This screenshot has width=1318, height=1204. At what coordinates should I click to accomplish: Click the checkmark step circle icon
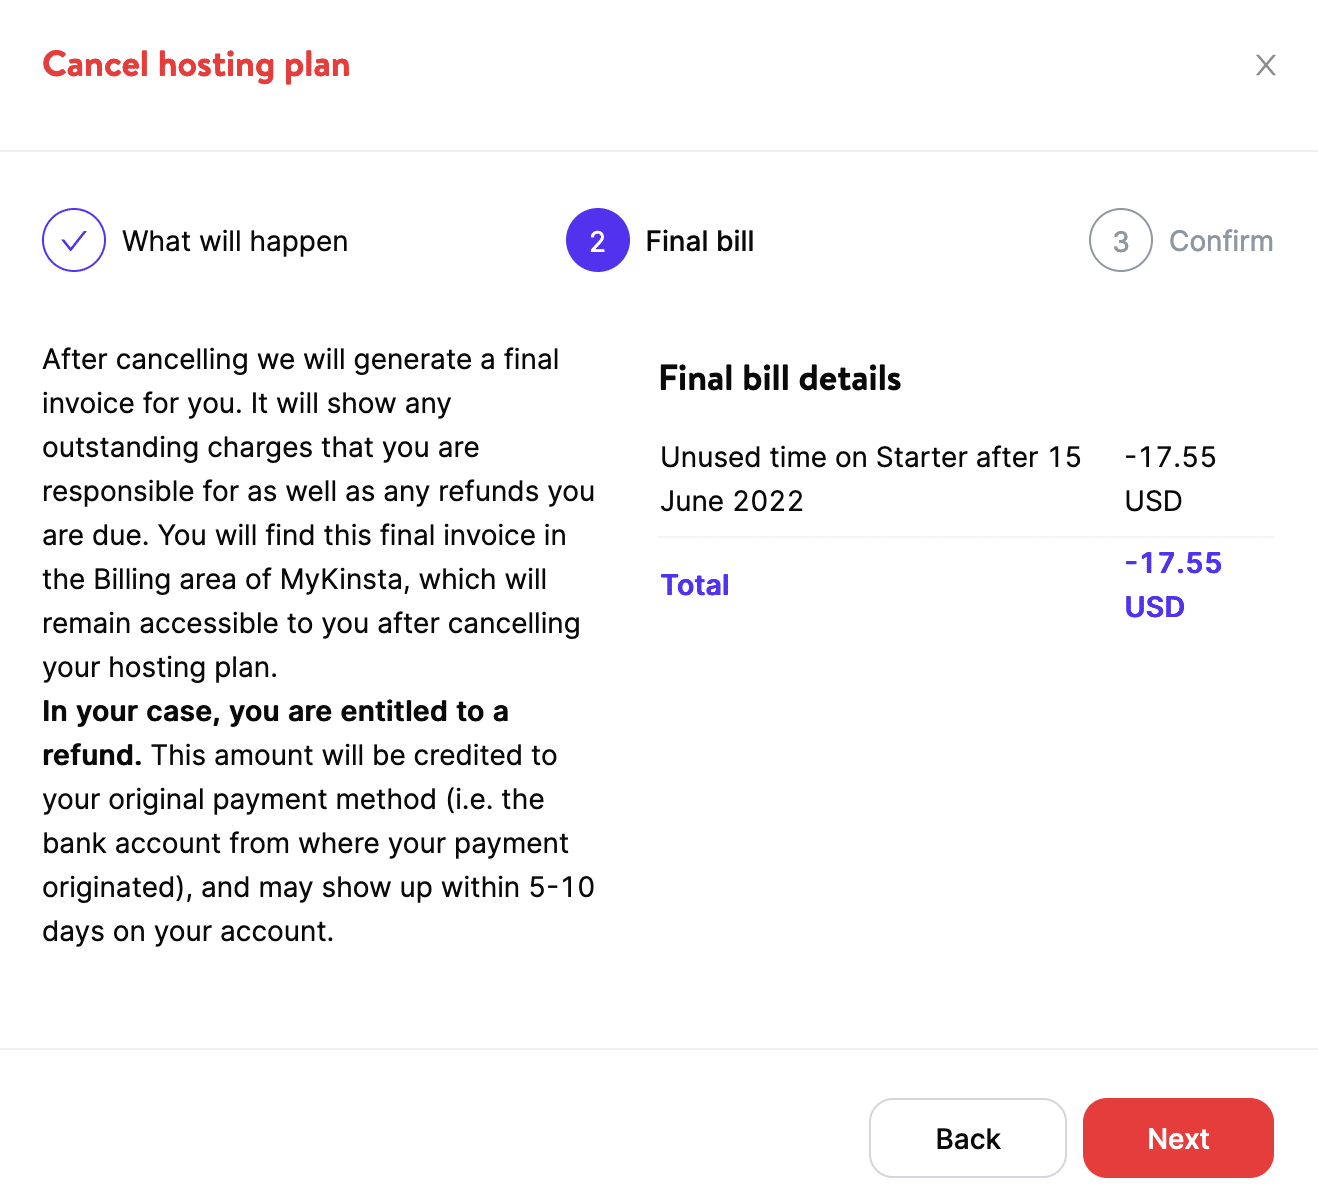[x=74, y=240]
